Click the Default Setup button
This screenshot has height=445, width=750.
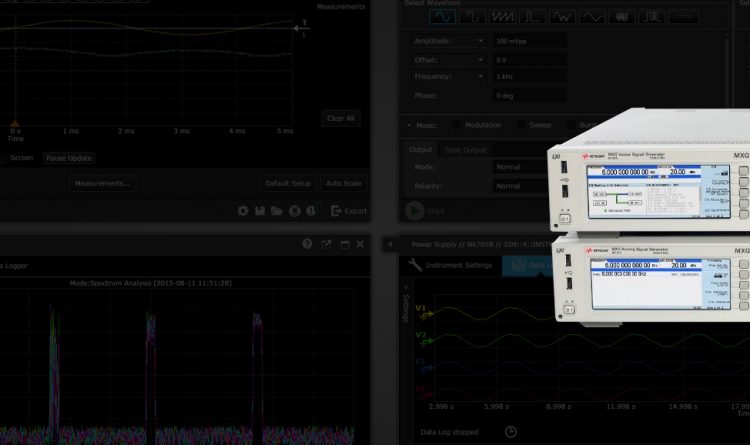click(x=288, y=183)
